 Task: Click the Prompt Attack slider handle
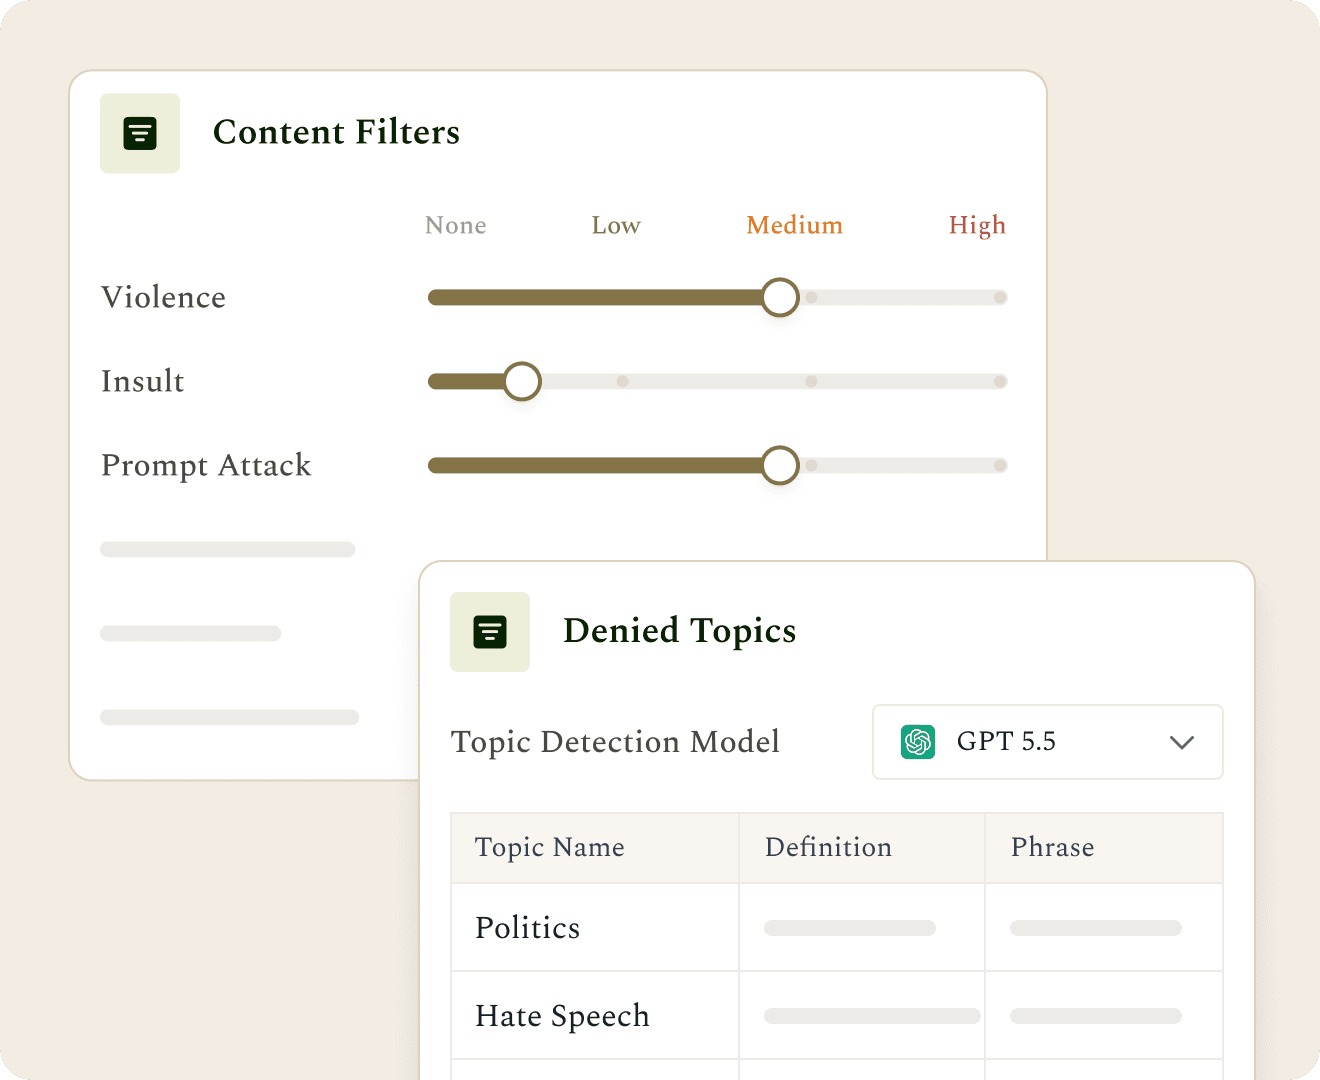[780, 465]
